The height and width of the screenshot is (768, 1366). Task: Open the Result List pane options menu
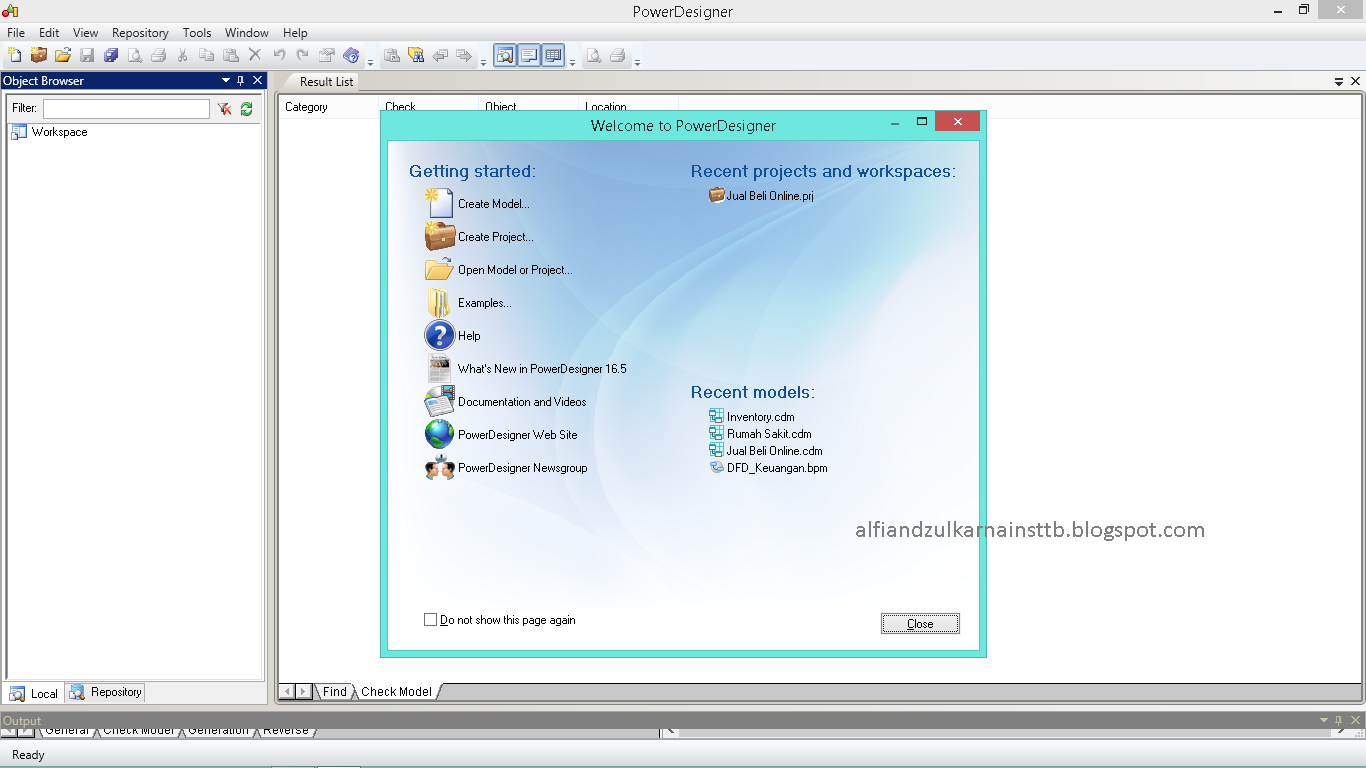[x=1338, y=81]
